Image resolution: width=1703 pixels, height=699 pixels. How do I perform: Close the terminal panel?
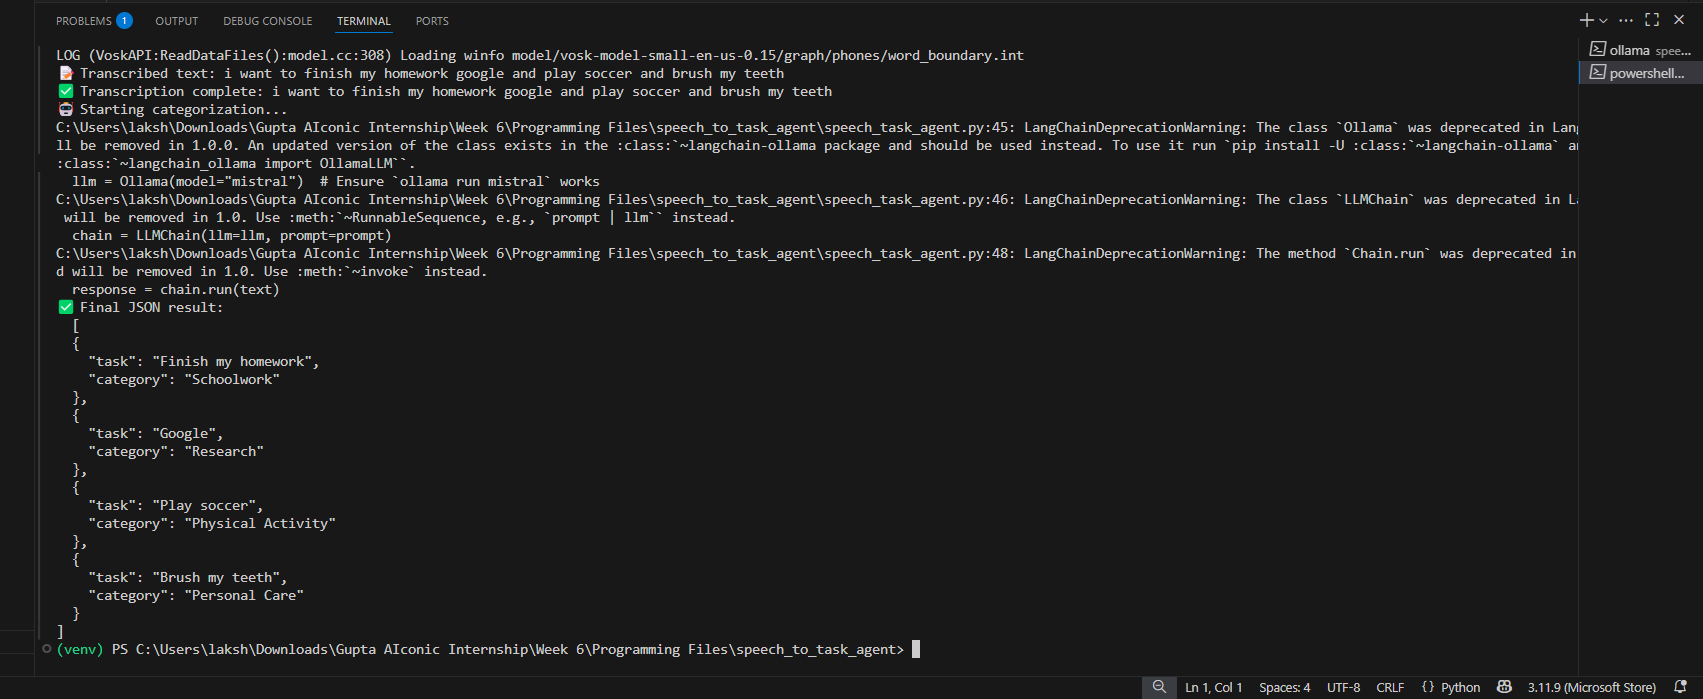(x=1679, y=20)
